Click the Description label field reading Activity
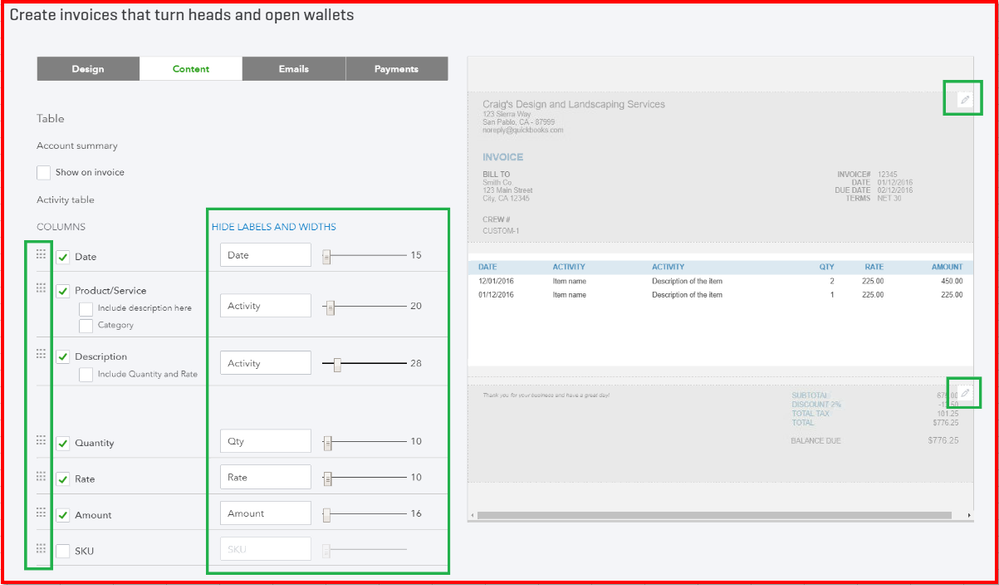 click(266, 363)
